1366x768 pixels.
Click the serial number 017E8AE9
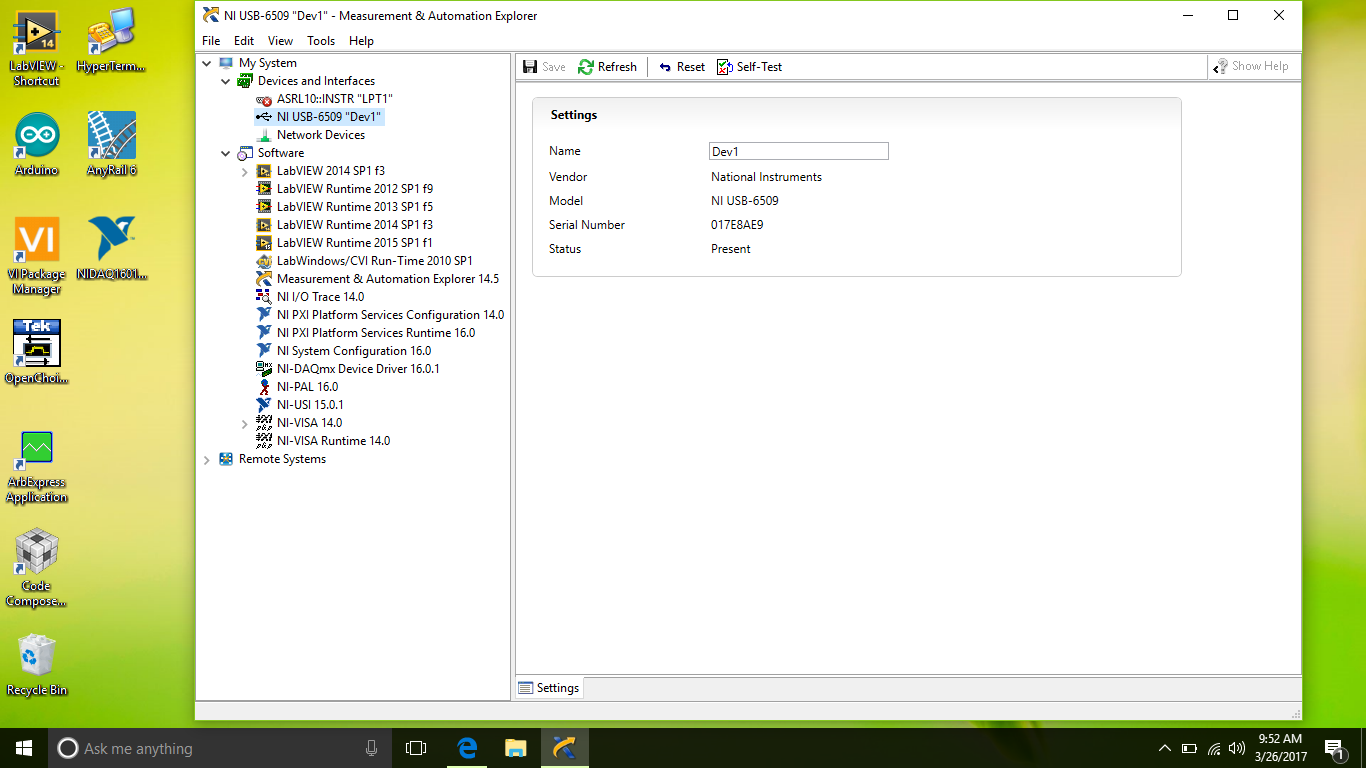(737, 225)
